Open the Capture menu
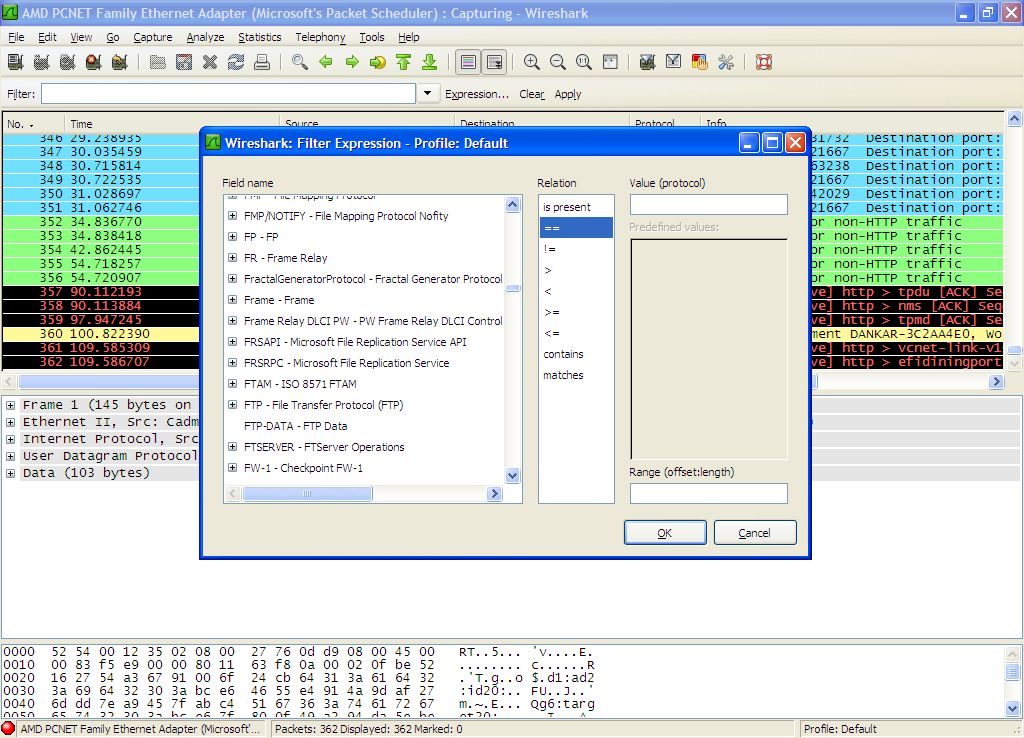 (153, 37)
